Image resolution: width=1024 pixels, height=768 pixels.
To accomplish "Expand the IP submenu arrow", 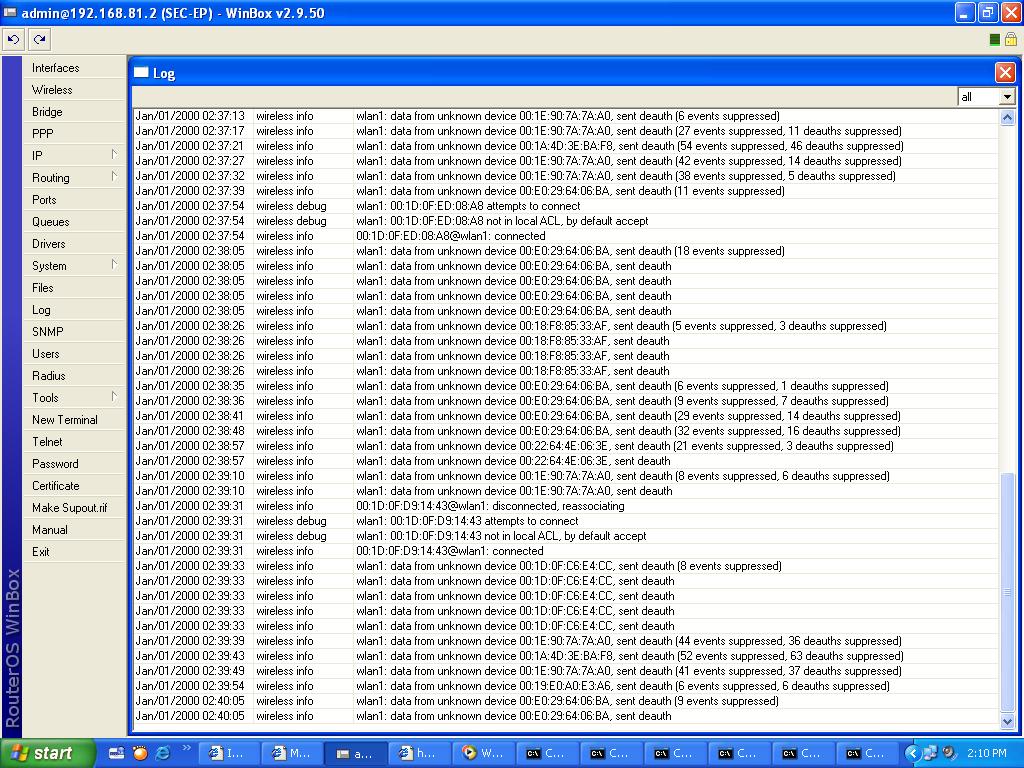I will point(114,154).
